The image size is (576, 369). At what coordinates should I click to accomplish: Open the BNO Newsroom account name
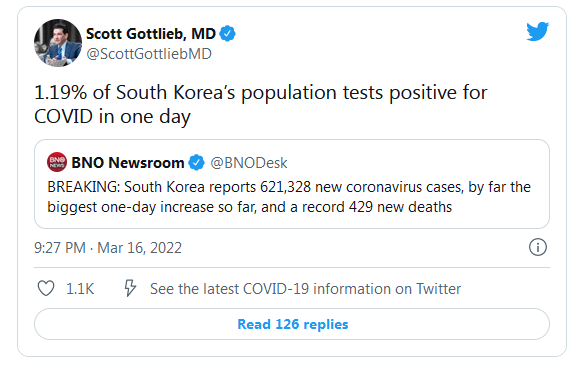128,162
